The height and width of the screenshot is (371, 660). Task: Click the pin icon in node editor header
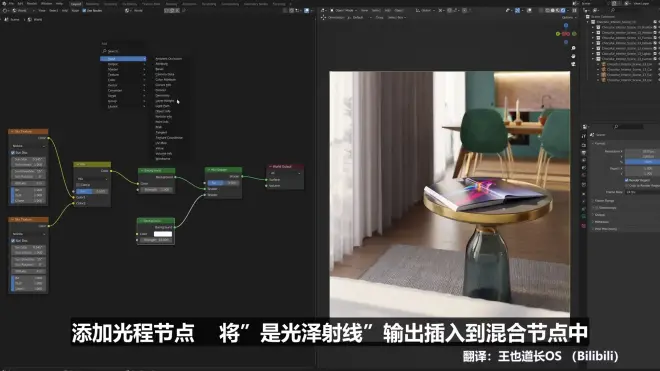[184, 11]
